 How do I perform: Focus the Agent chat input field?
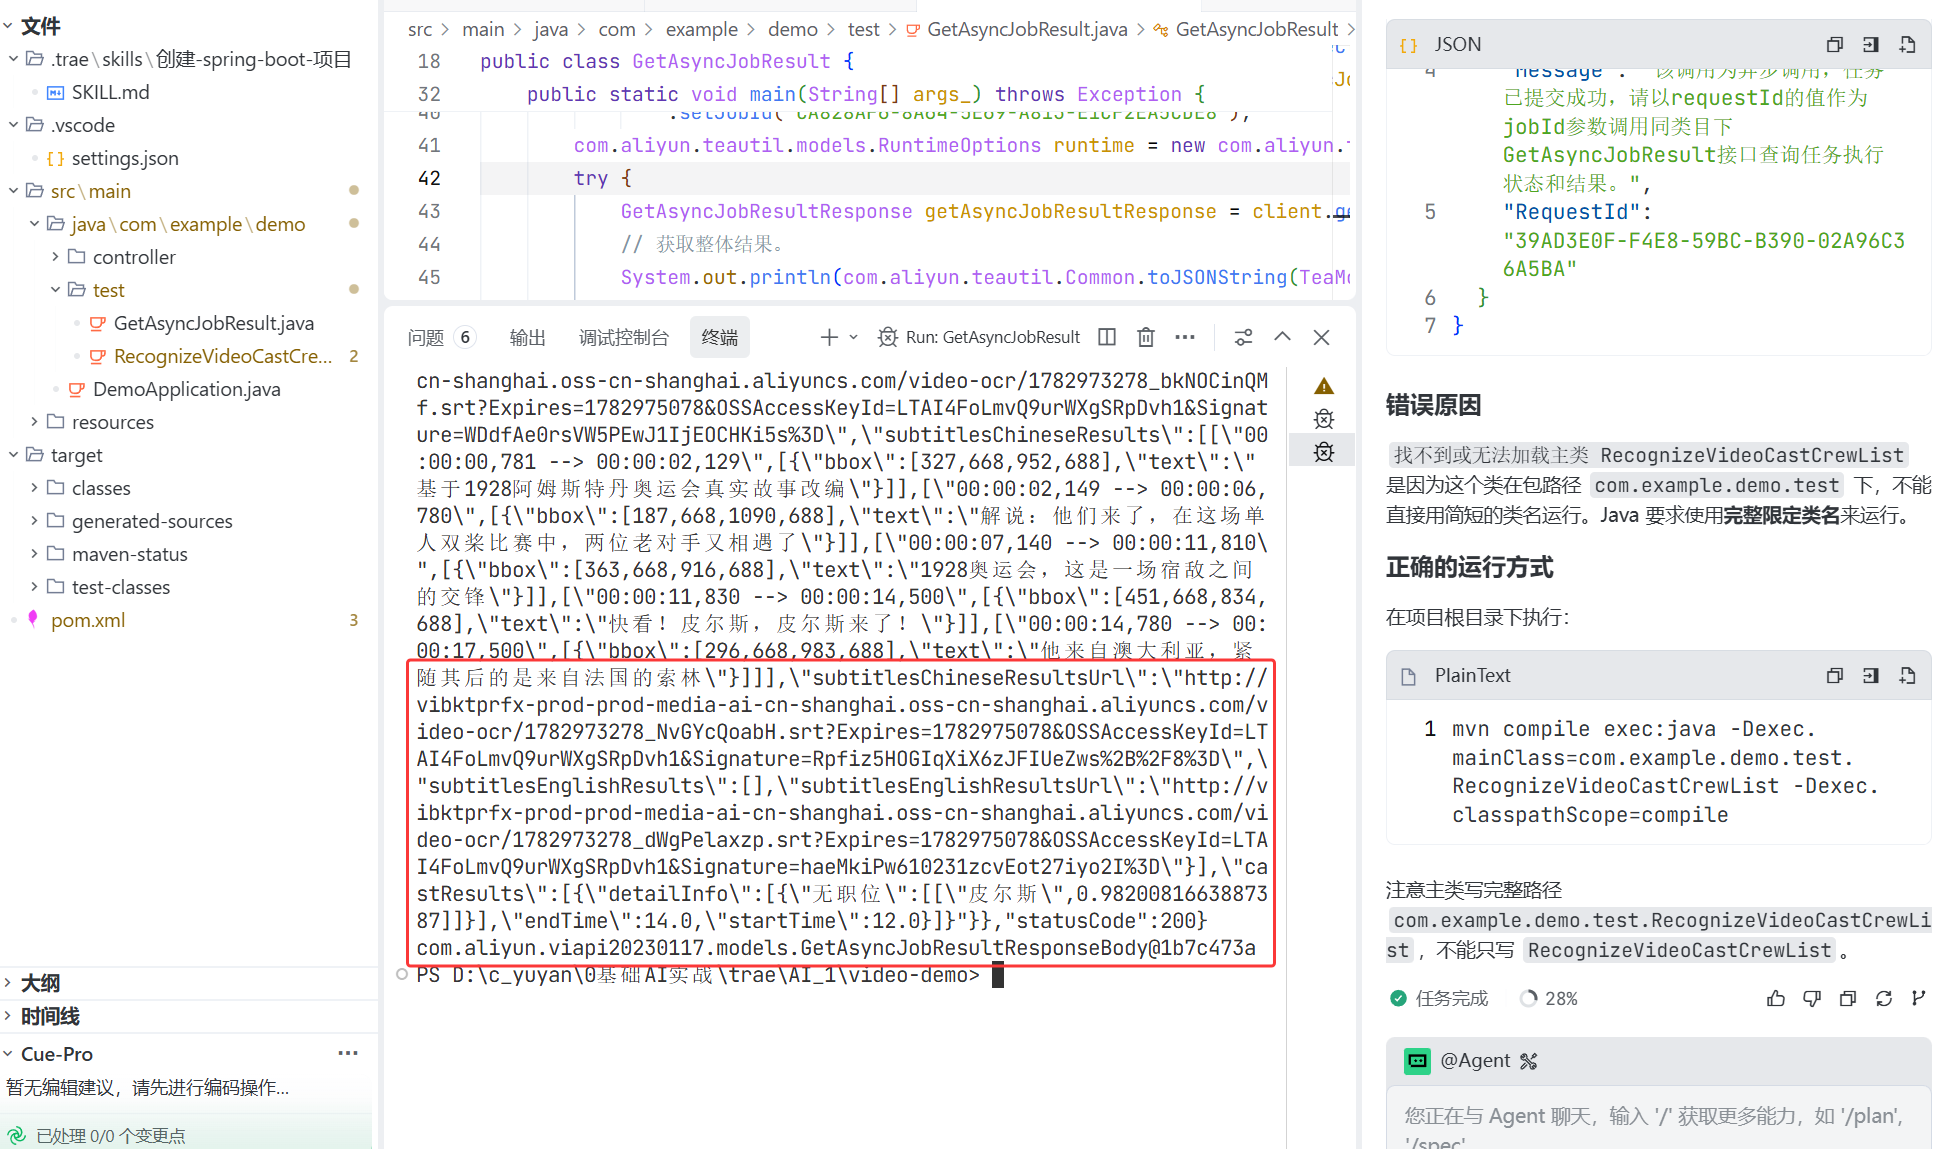tap(1658, 1120)
